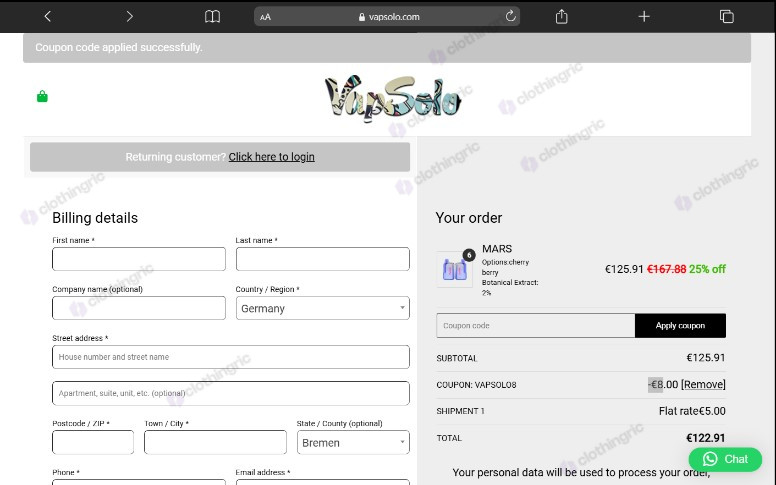Open the WhatsApp Chat button

point(725,459)
